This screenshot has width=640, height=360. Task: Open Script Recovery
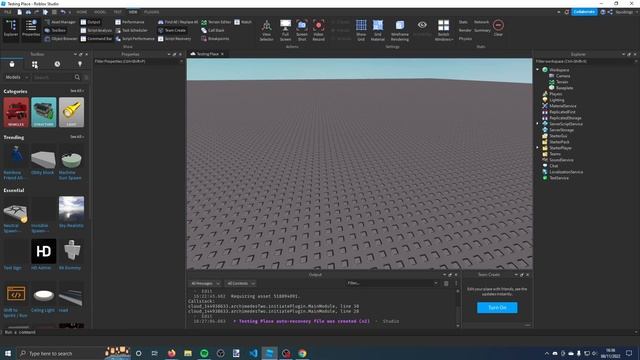[175, 39]
